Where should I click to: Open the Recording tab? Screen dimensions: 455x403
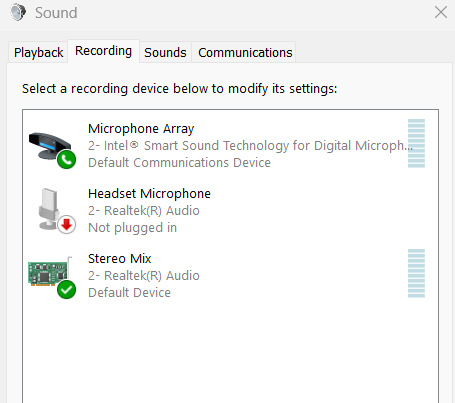click(103, 51)
